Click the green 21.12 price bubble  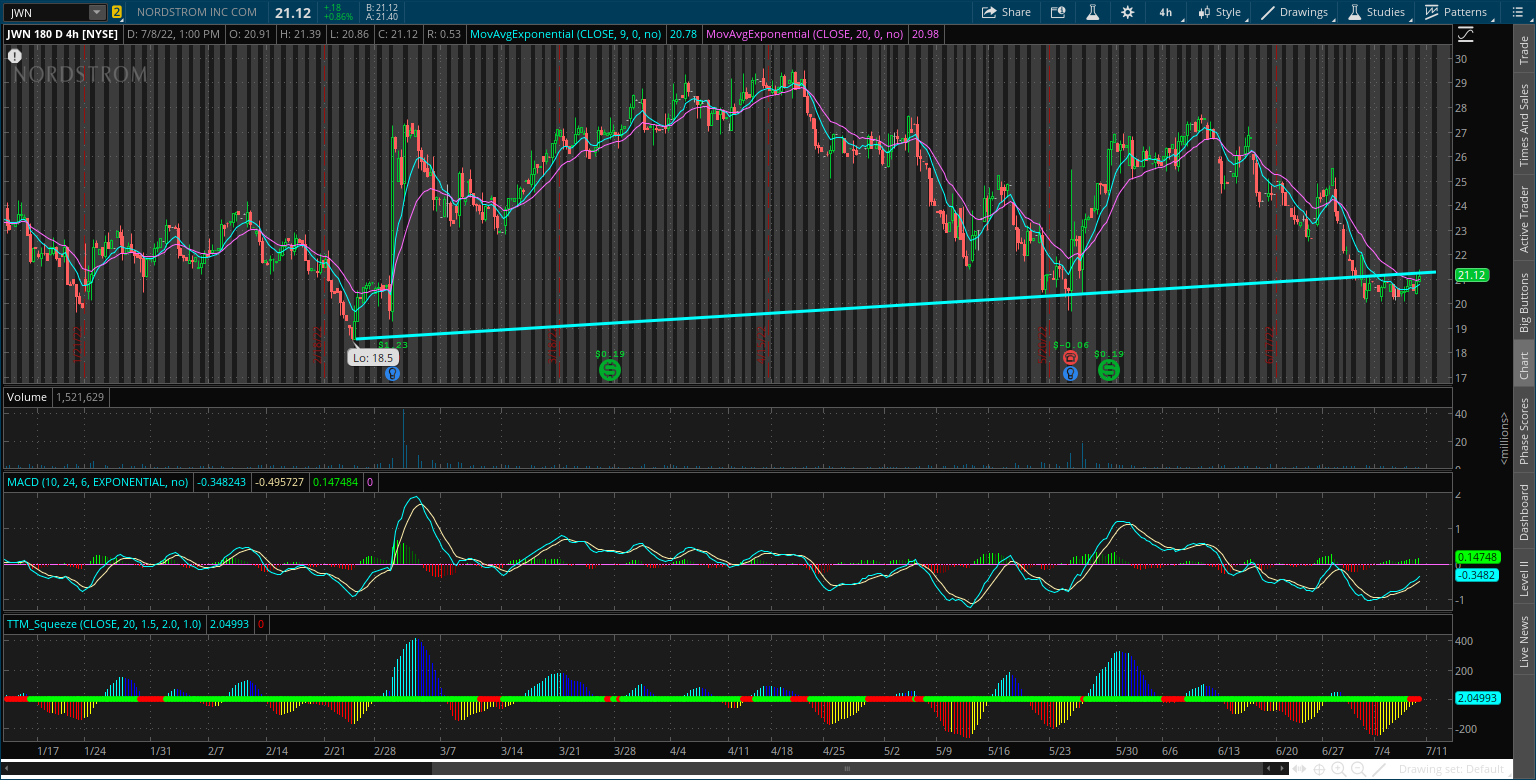click(x=1470, y=274)
